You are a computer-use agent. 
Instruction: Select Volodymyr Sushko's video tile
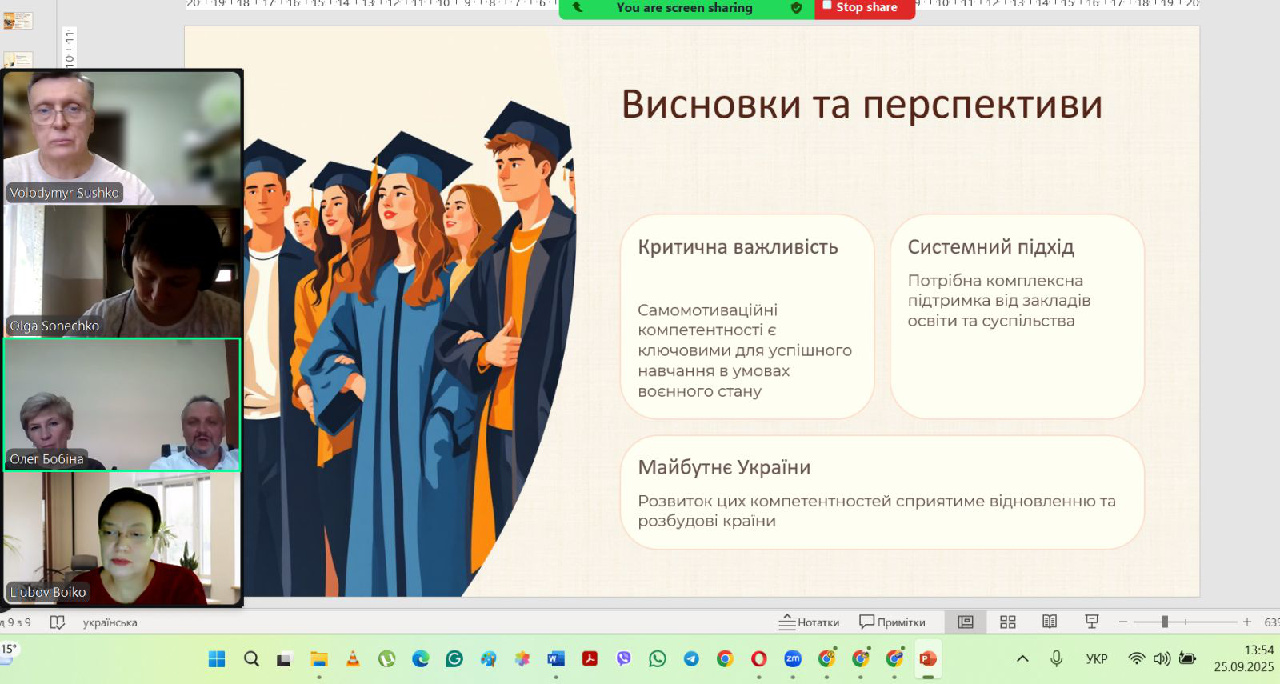(122, 137)
